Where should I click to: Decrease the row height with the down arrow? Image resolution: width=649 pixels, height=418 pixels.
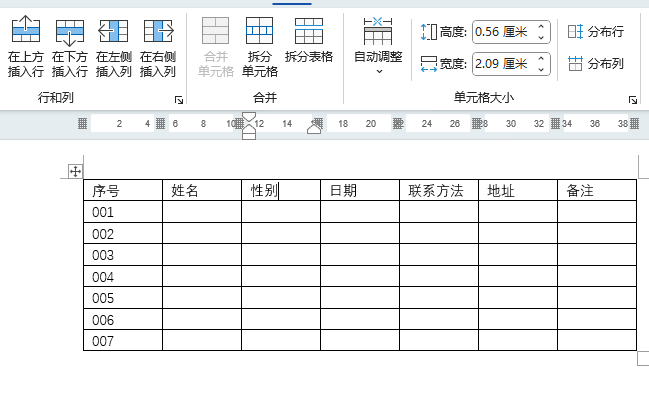[x=541, y=37]
